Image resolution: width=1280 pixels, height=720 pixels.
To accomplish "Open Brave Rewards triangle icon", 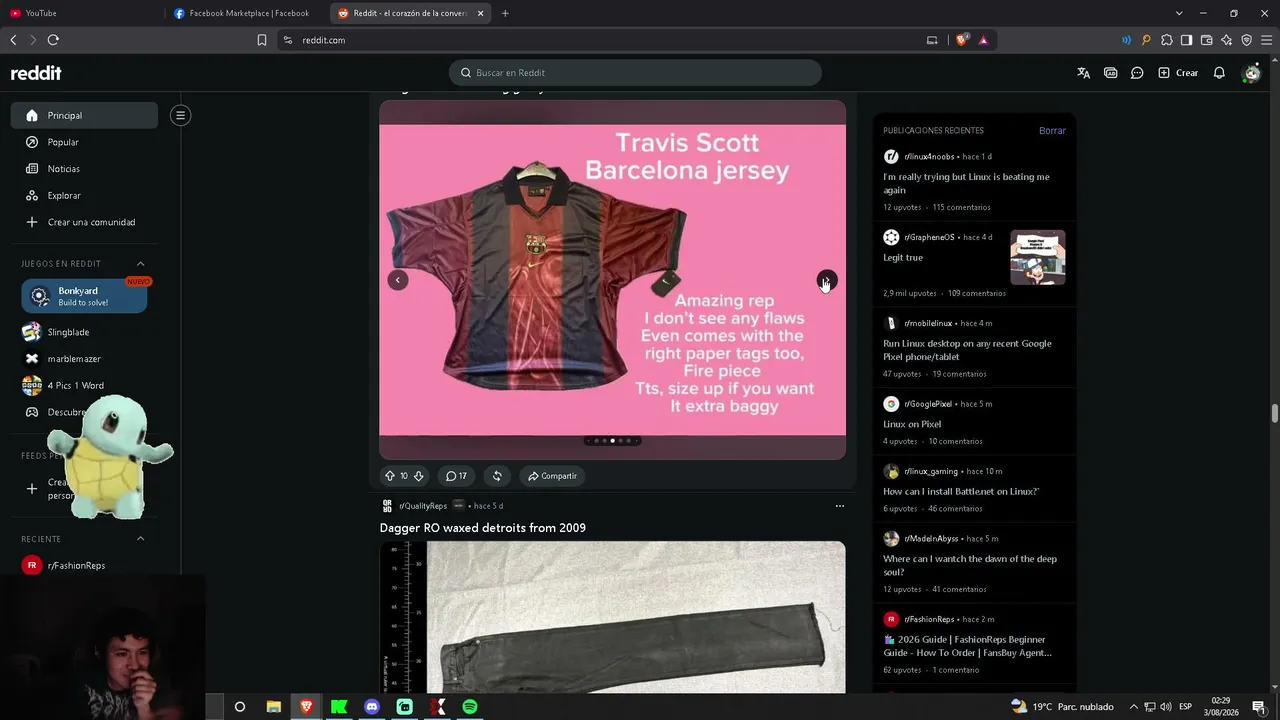I will (x=984, y=40).
